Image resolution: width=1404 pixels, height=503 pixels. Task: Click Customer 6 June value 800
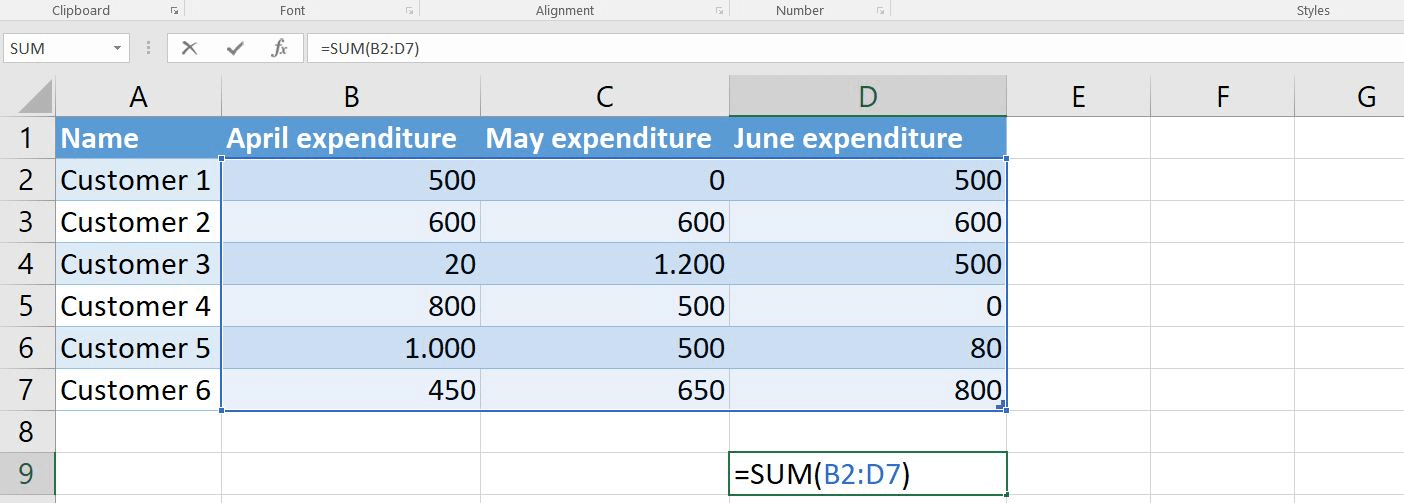(x=868, y=390)
